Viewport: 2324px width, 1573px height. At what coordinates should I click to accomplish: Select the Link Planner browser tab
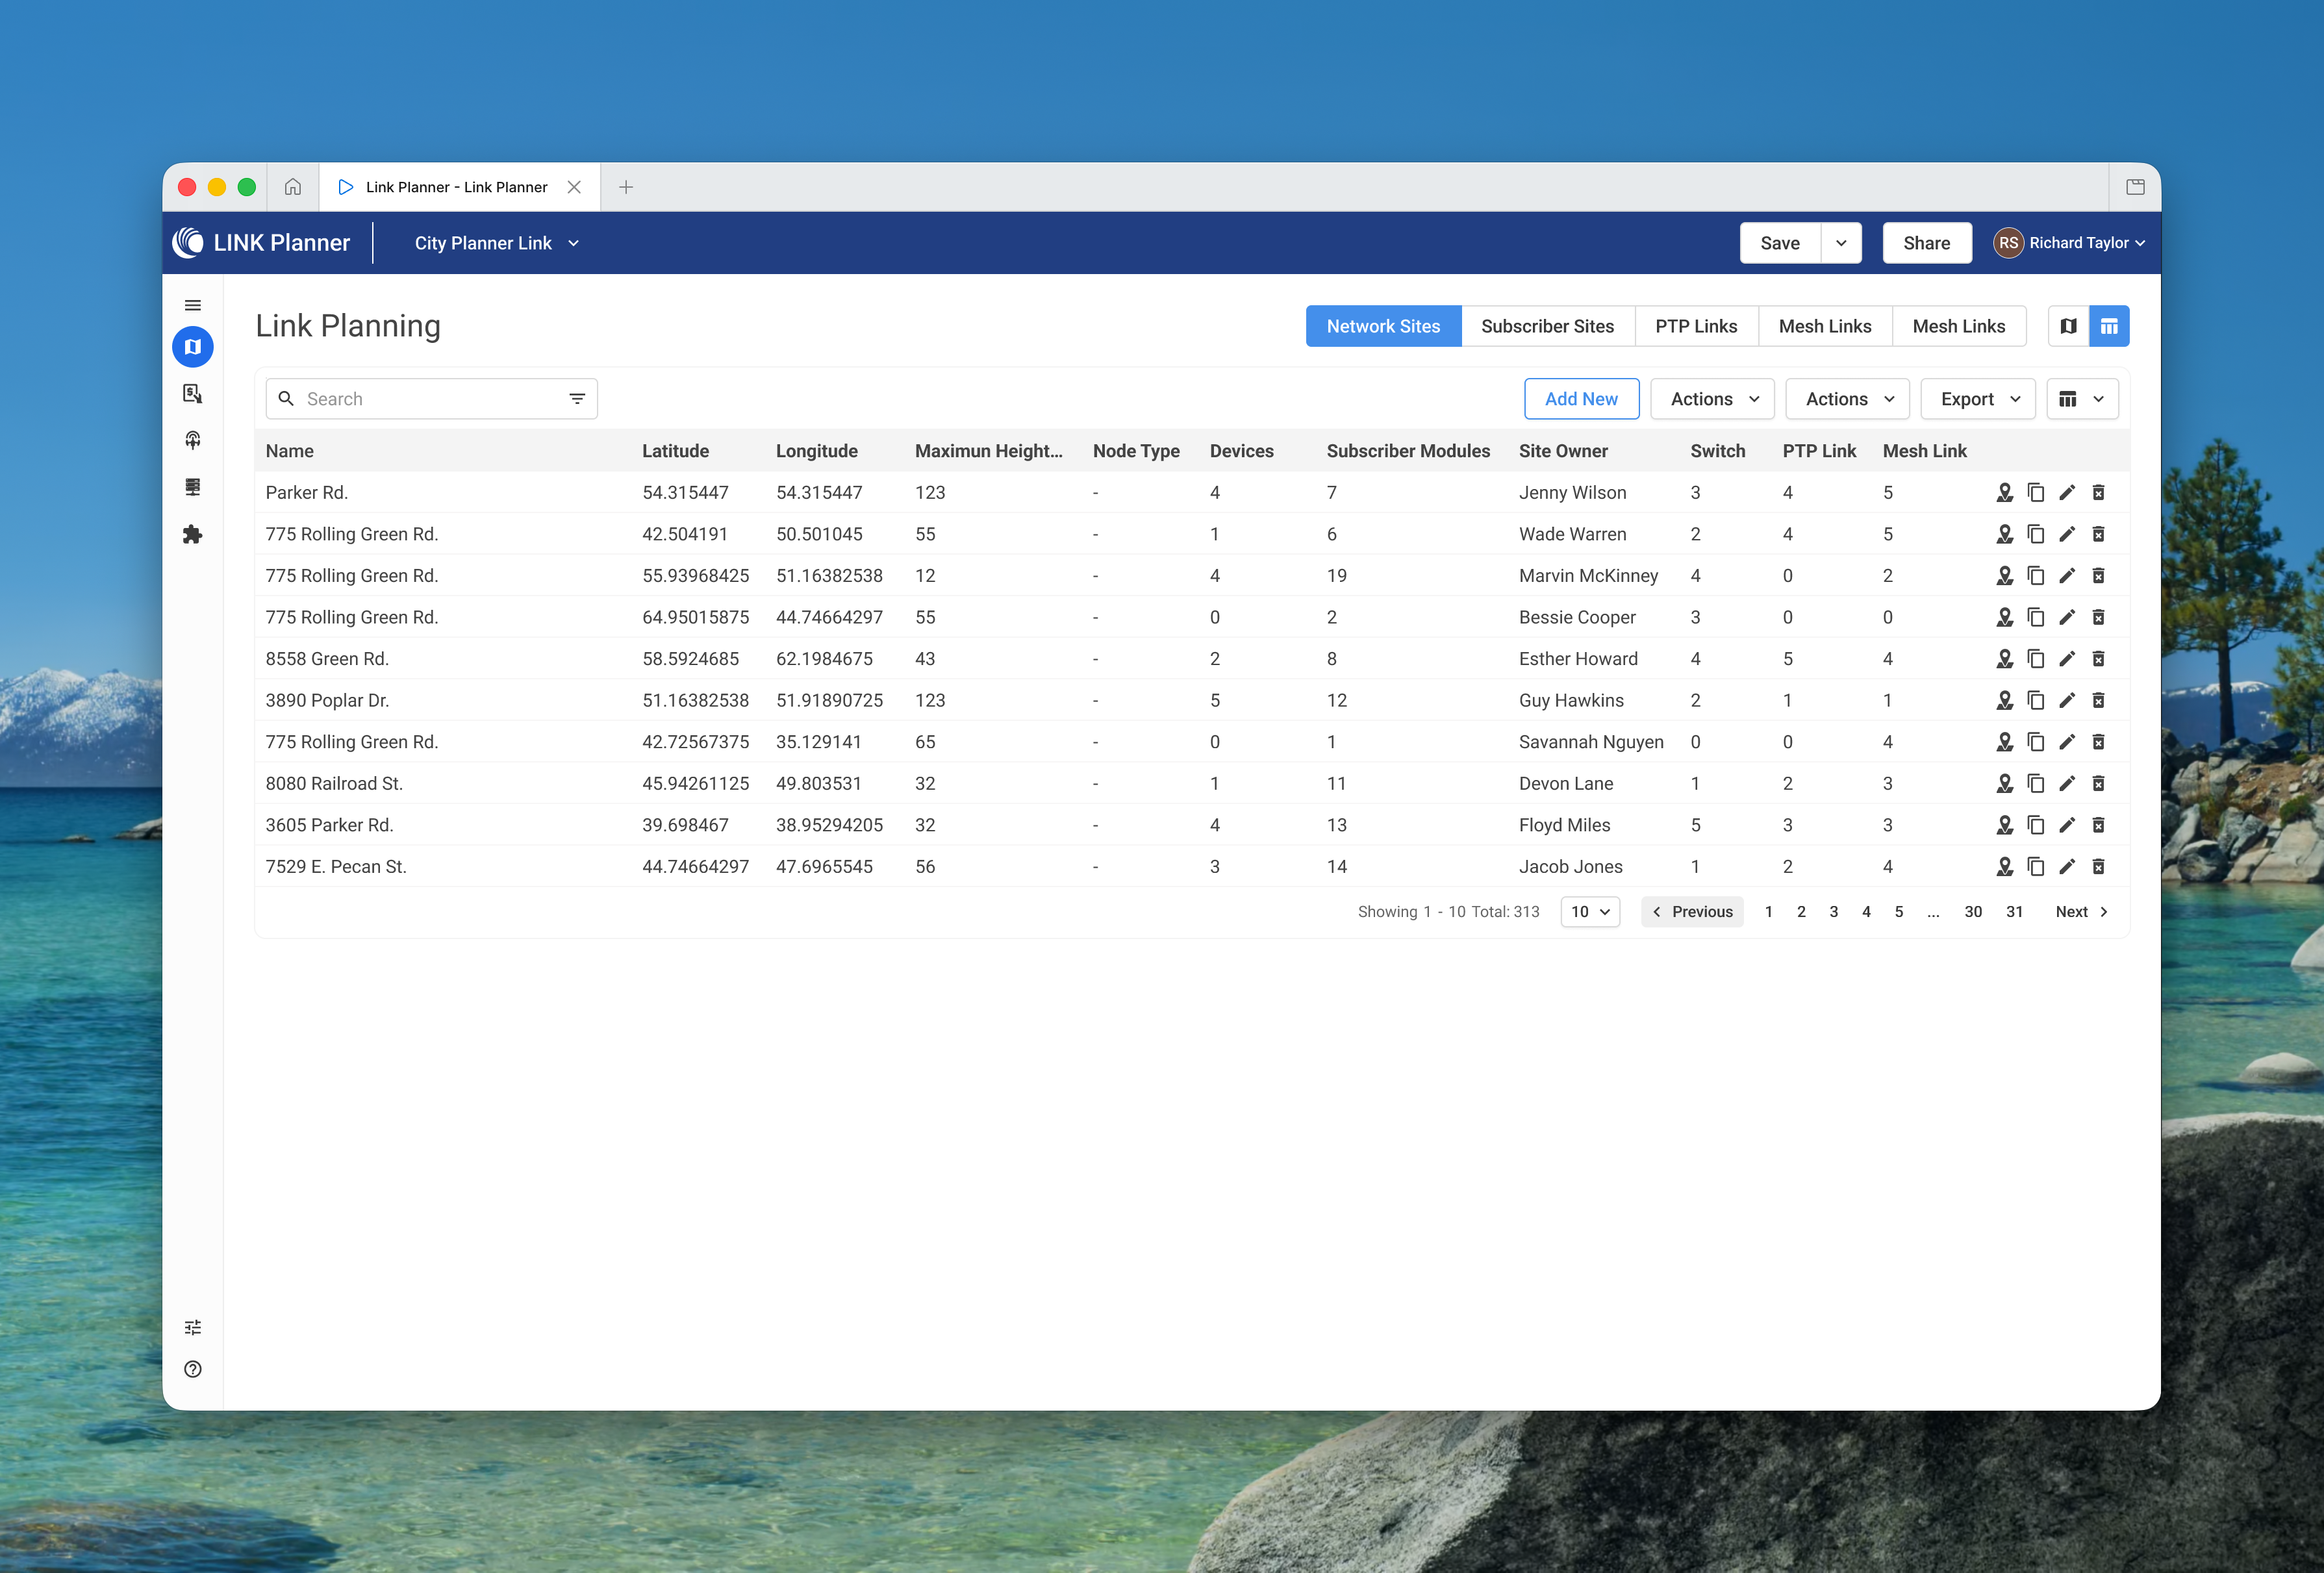point(459,187)
